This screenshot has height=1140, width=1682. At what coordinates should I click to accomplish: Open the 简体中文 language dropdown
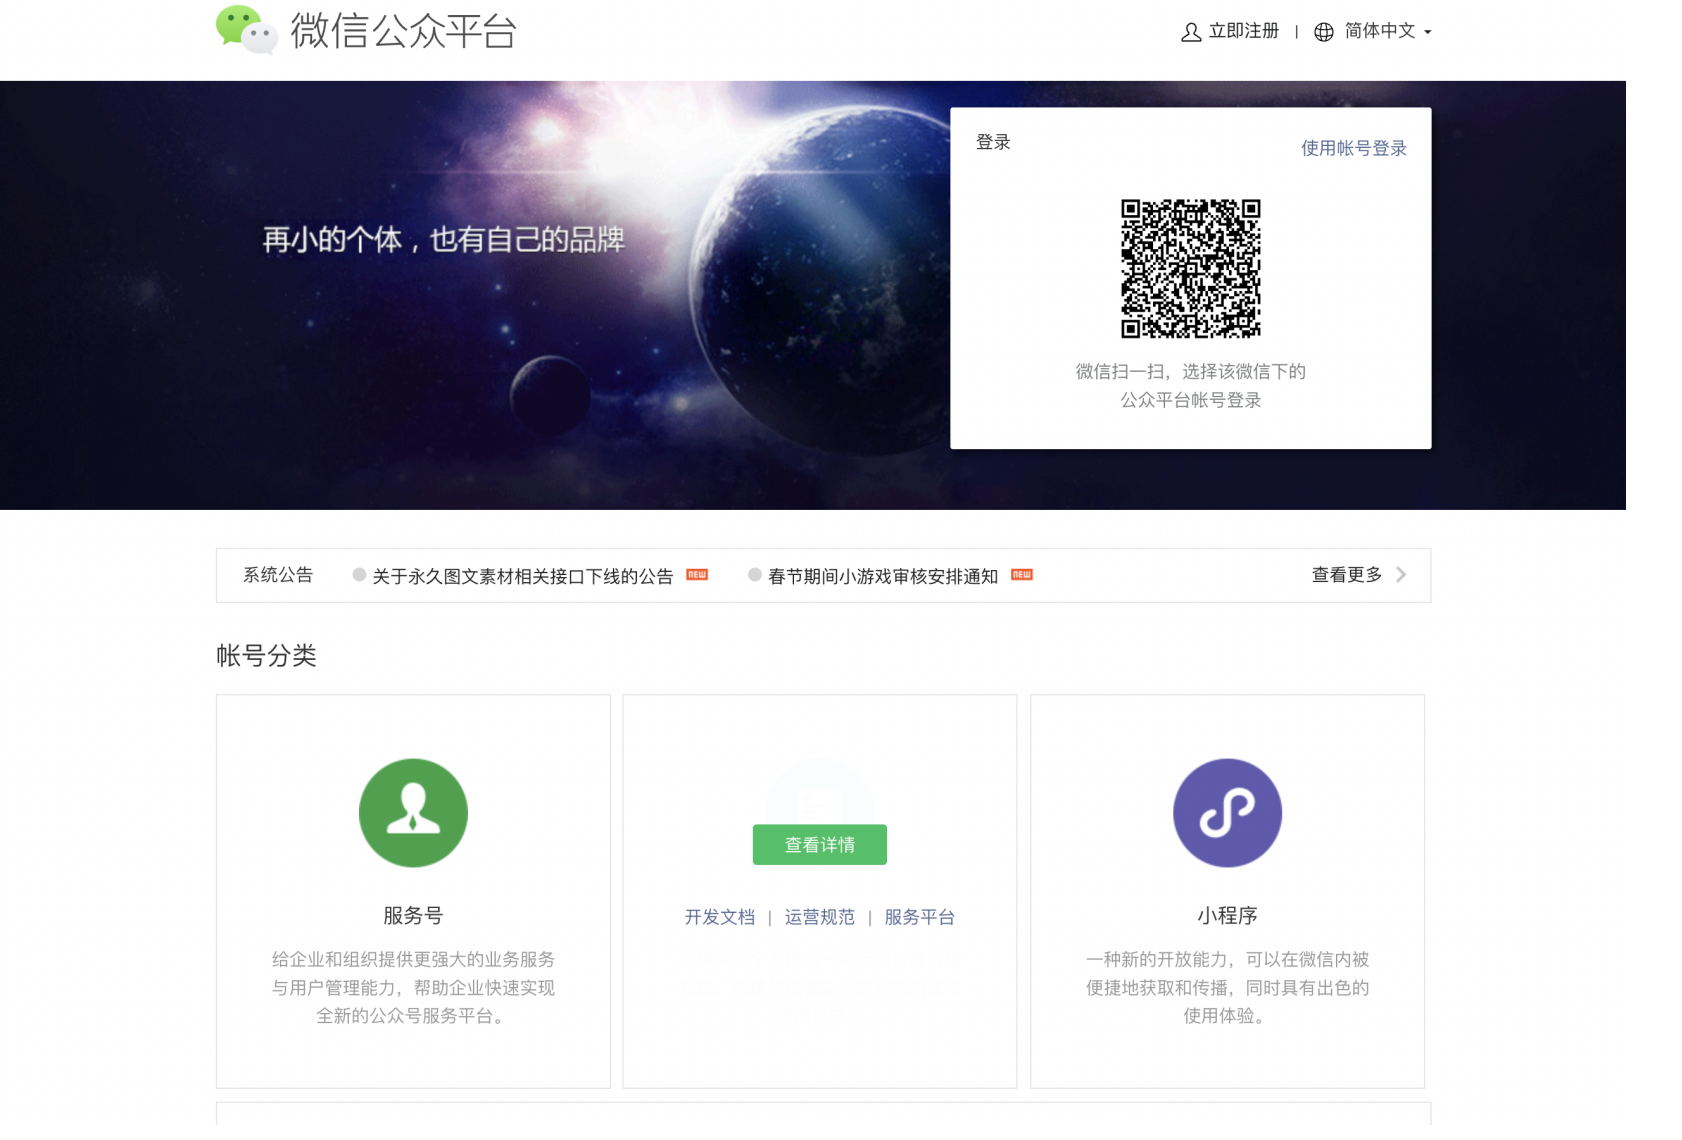click(1387, 31)
